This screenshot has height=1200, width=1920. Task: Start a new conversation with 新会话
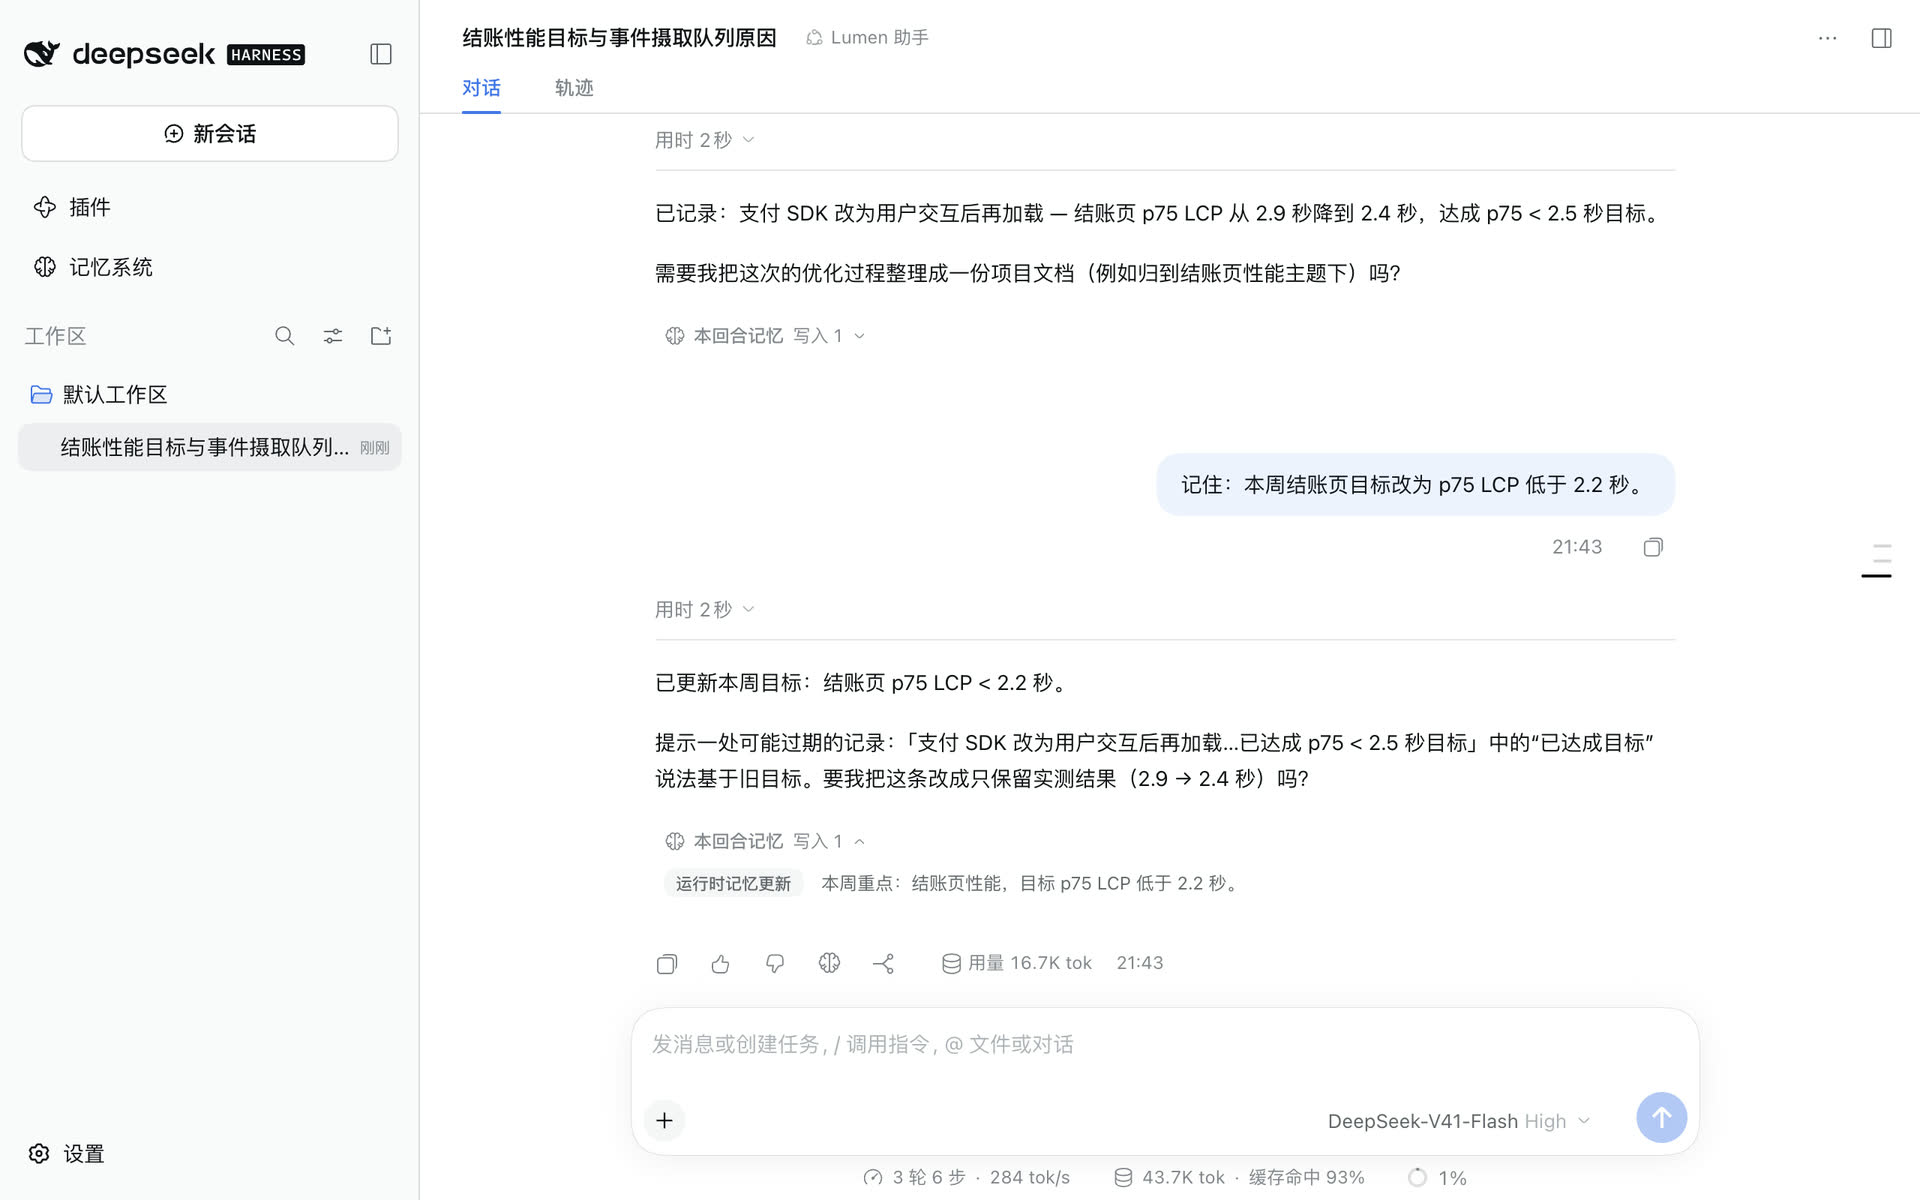(210, 133)
